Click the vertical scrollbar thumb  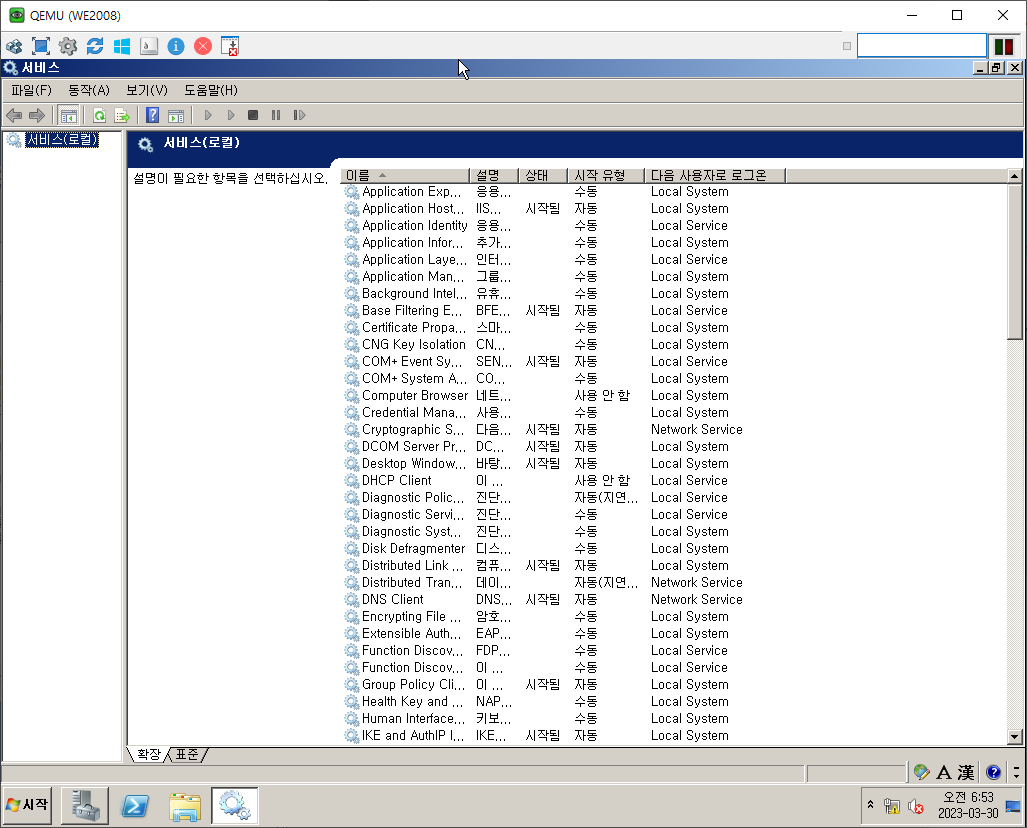pyautogui.click(x=1015, y=261)
